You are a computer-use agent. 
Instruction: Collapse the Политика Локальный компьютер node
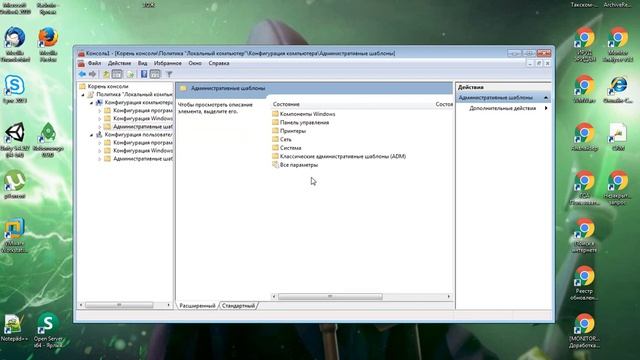click(x=83, y=94)
